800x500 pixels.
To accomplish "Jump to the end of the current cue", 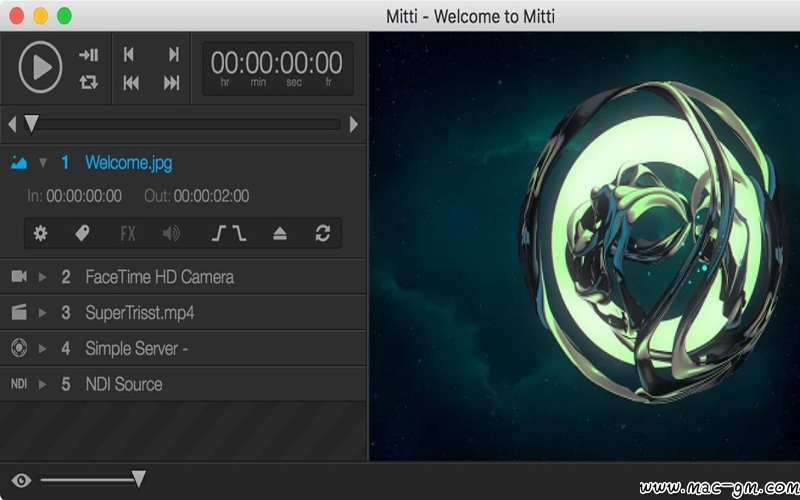I will [x=174, y=55].
